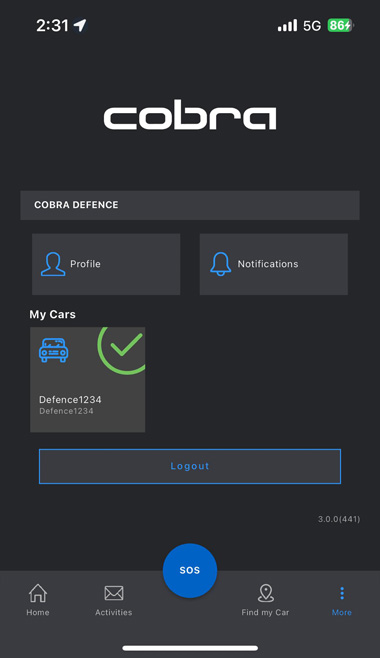Image resolution: width=380 pixels, height=658 pixels.
Task: Switch to the Activities tab label
Action: tap(114, 612)
